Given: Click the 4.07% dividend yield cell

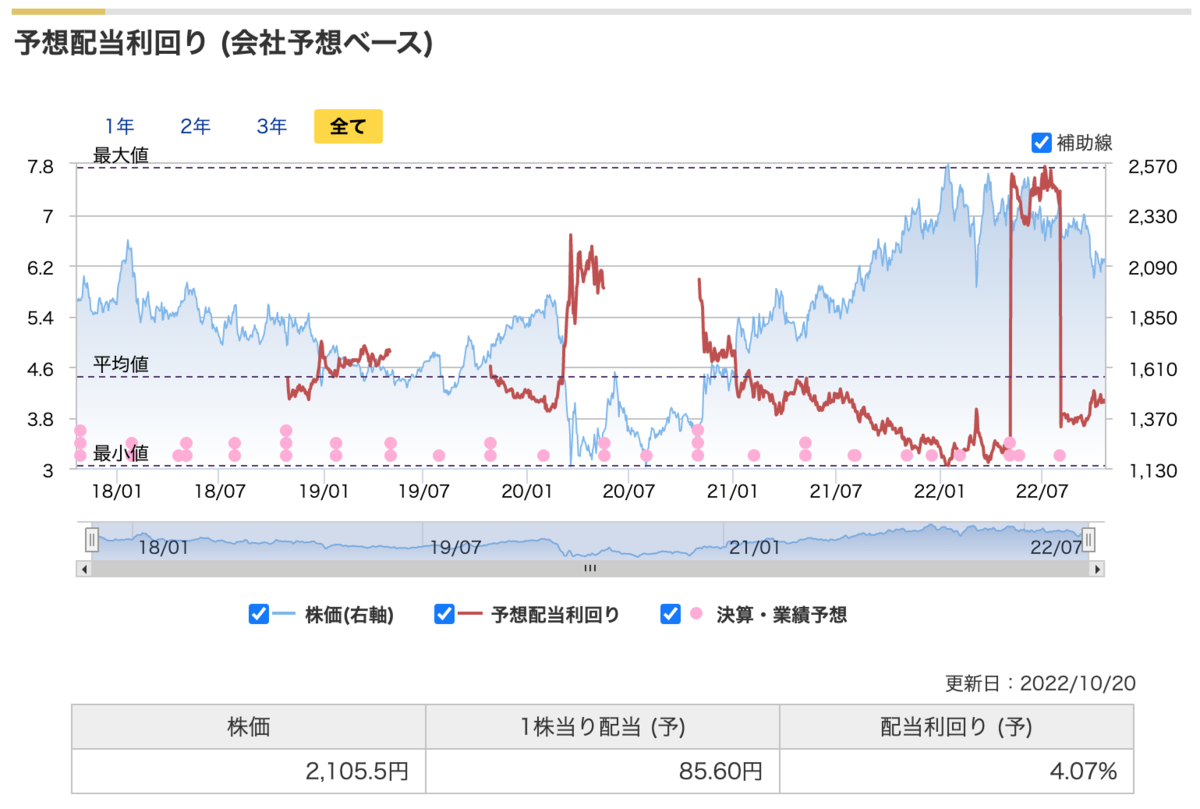Looking at the screenshot, I should (957, 771).
